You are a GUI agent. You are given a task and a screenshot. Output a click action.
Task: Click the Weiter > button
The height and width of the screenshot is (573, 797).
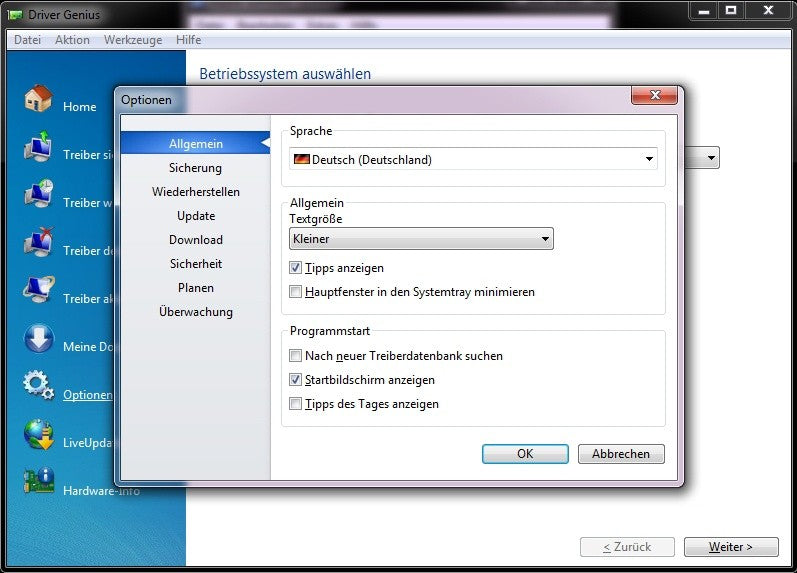click(731, 547)
